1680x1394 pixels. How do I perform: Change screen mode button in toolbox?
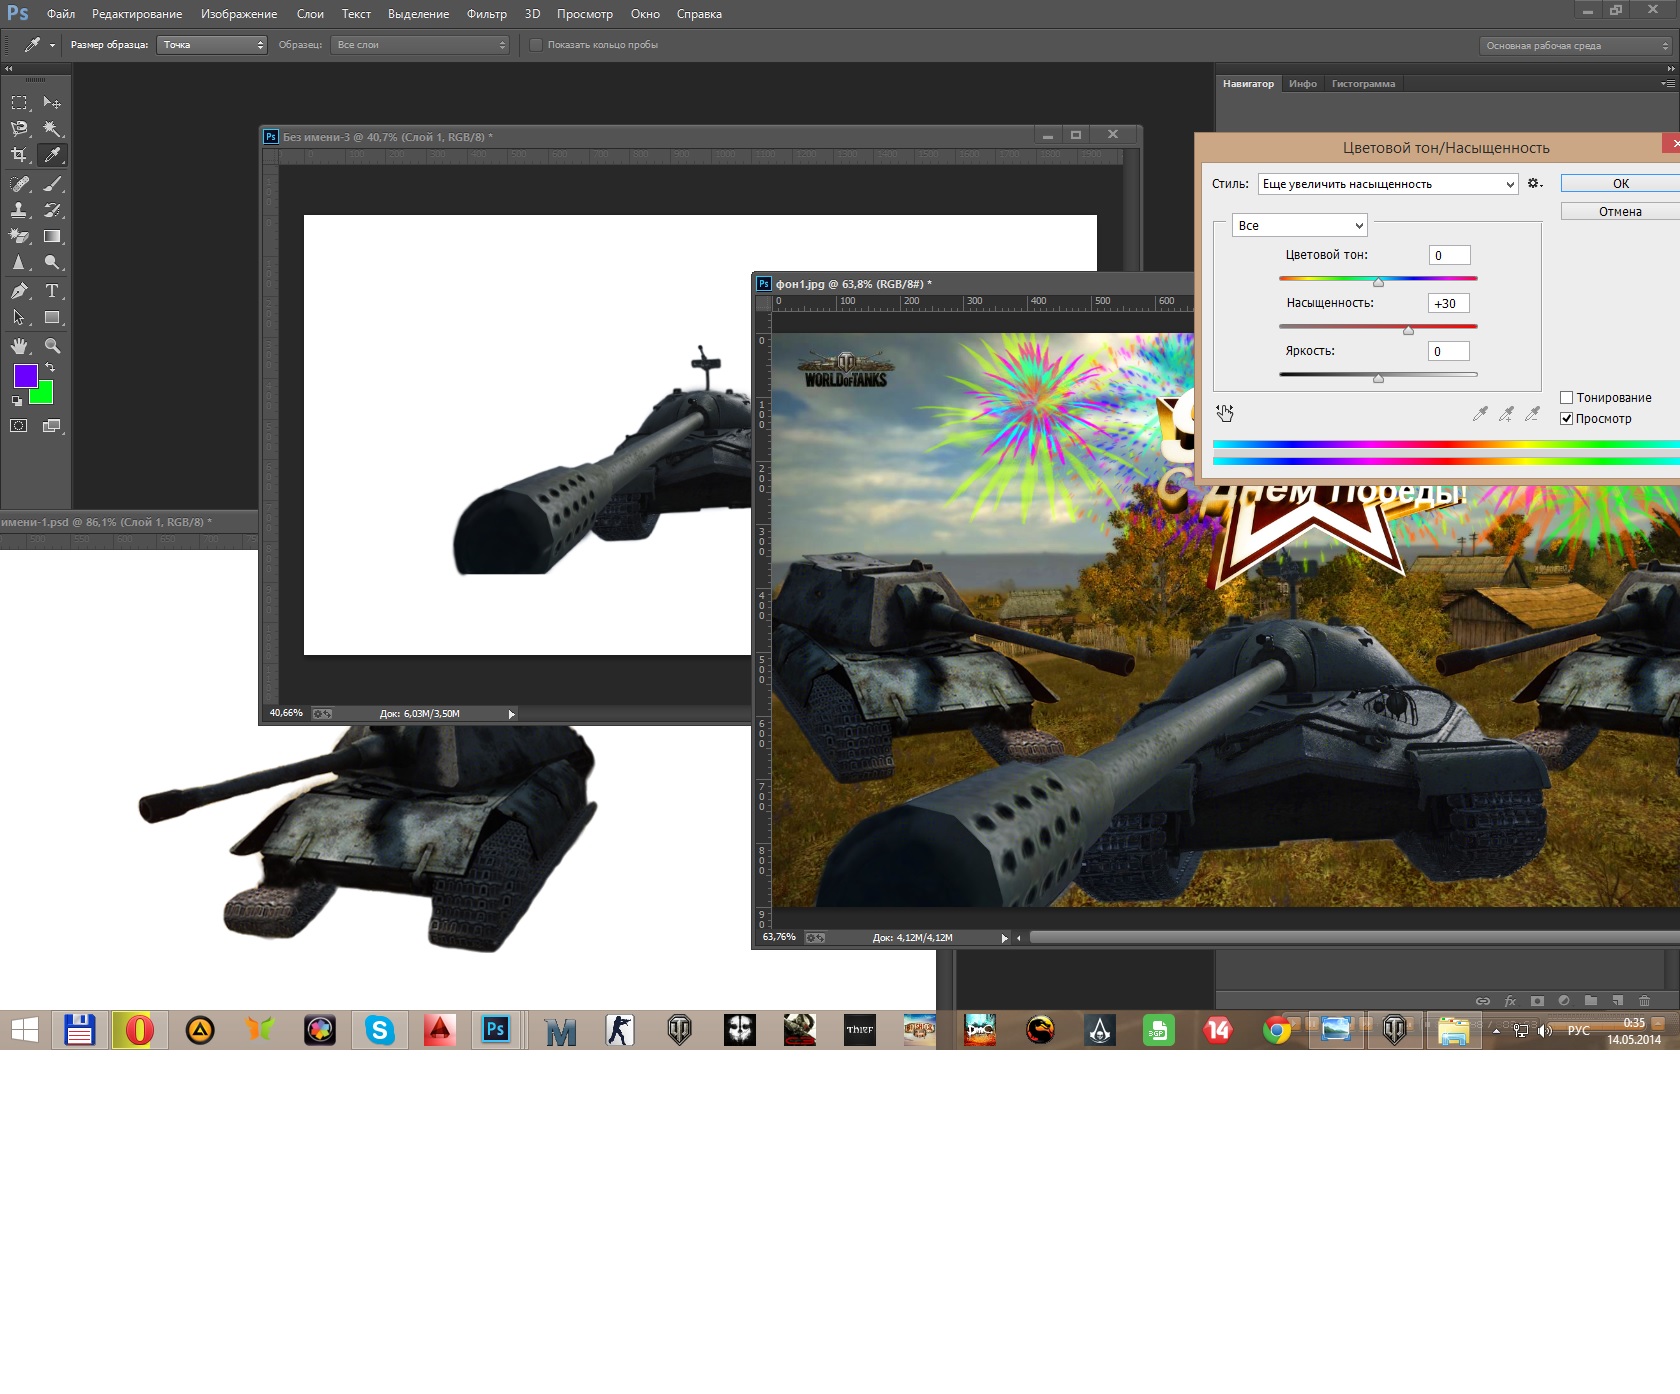[52, 426]
